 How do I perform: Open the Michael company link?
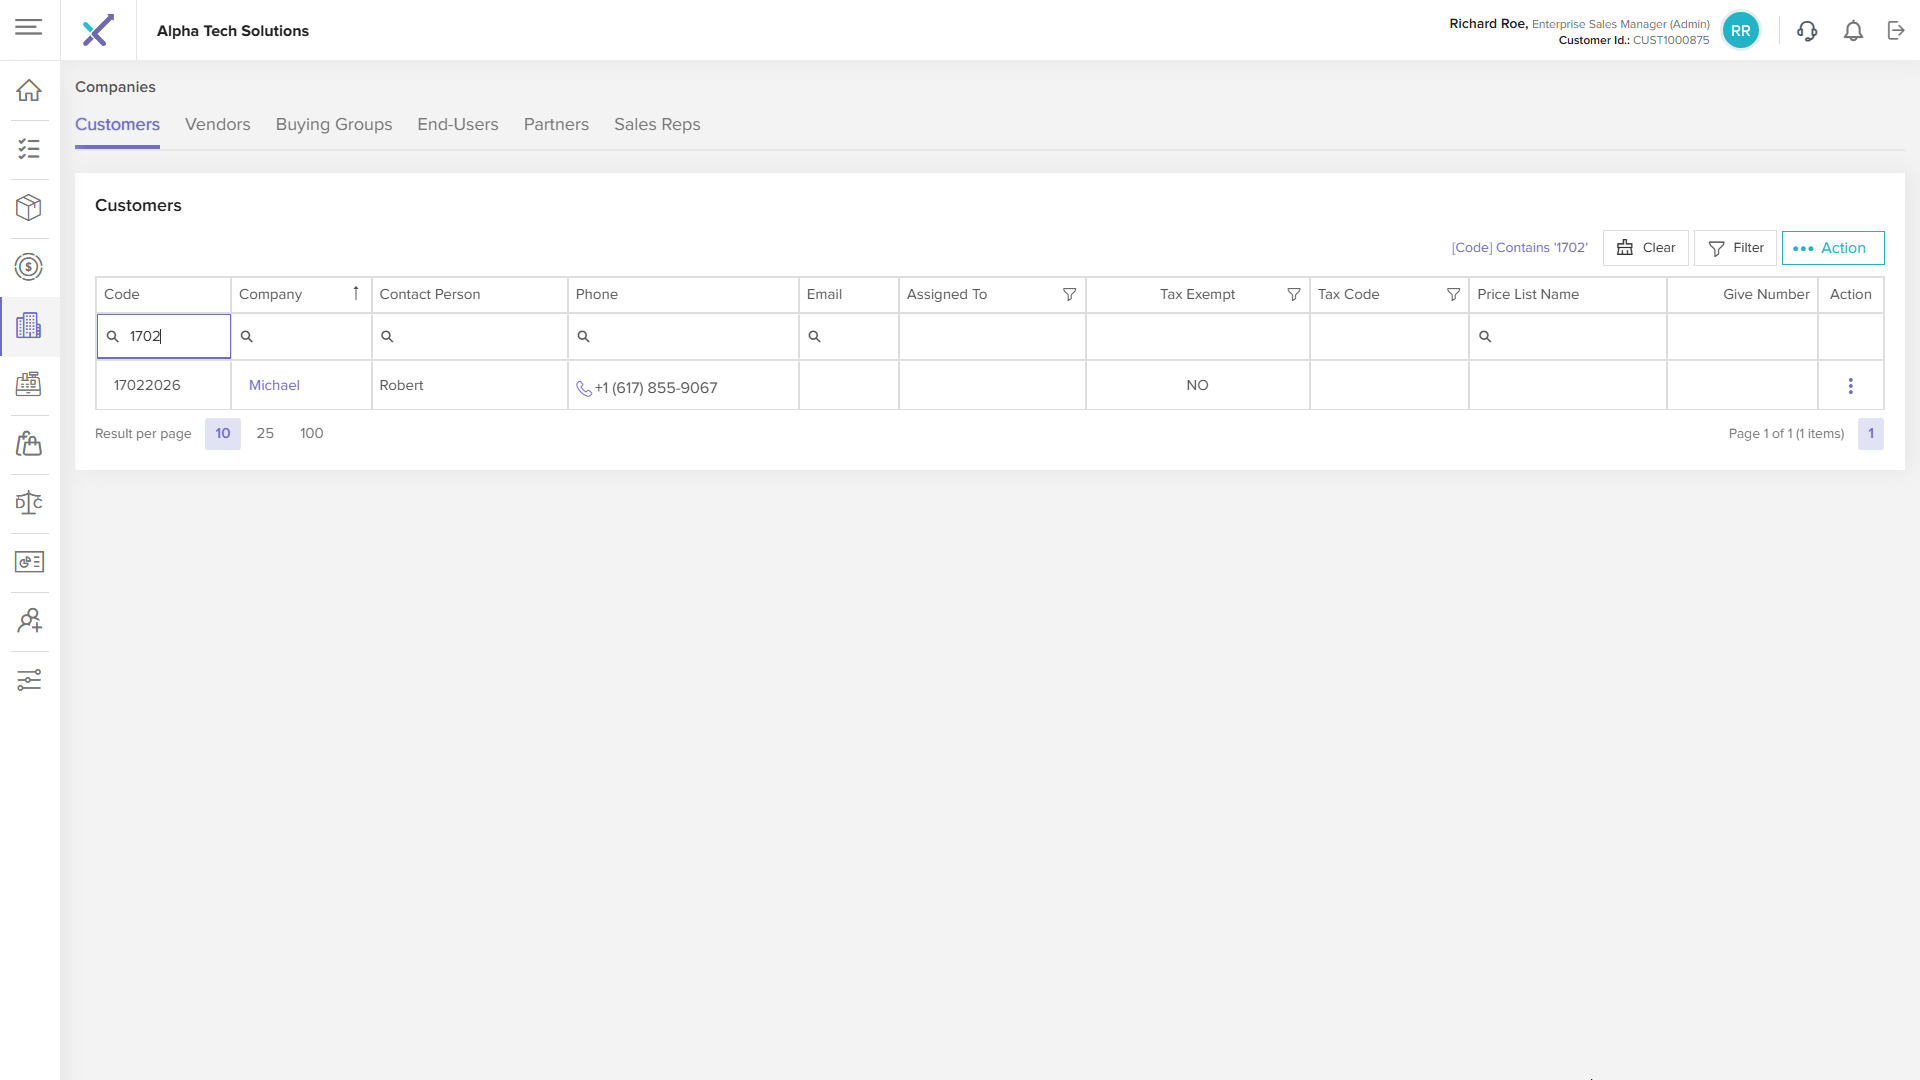(x=274, y=386)
